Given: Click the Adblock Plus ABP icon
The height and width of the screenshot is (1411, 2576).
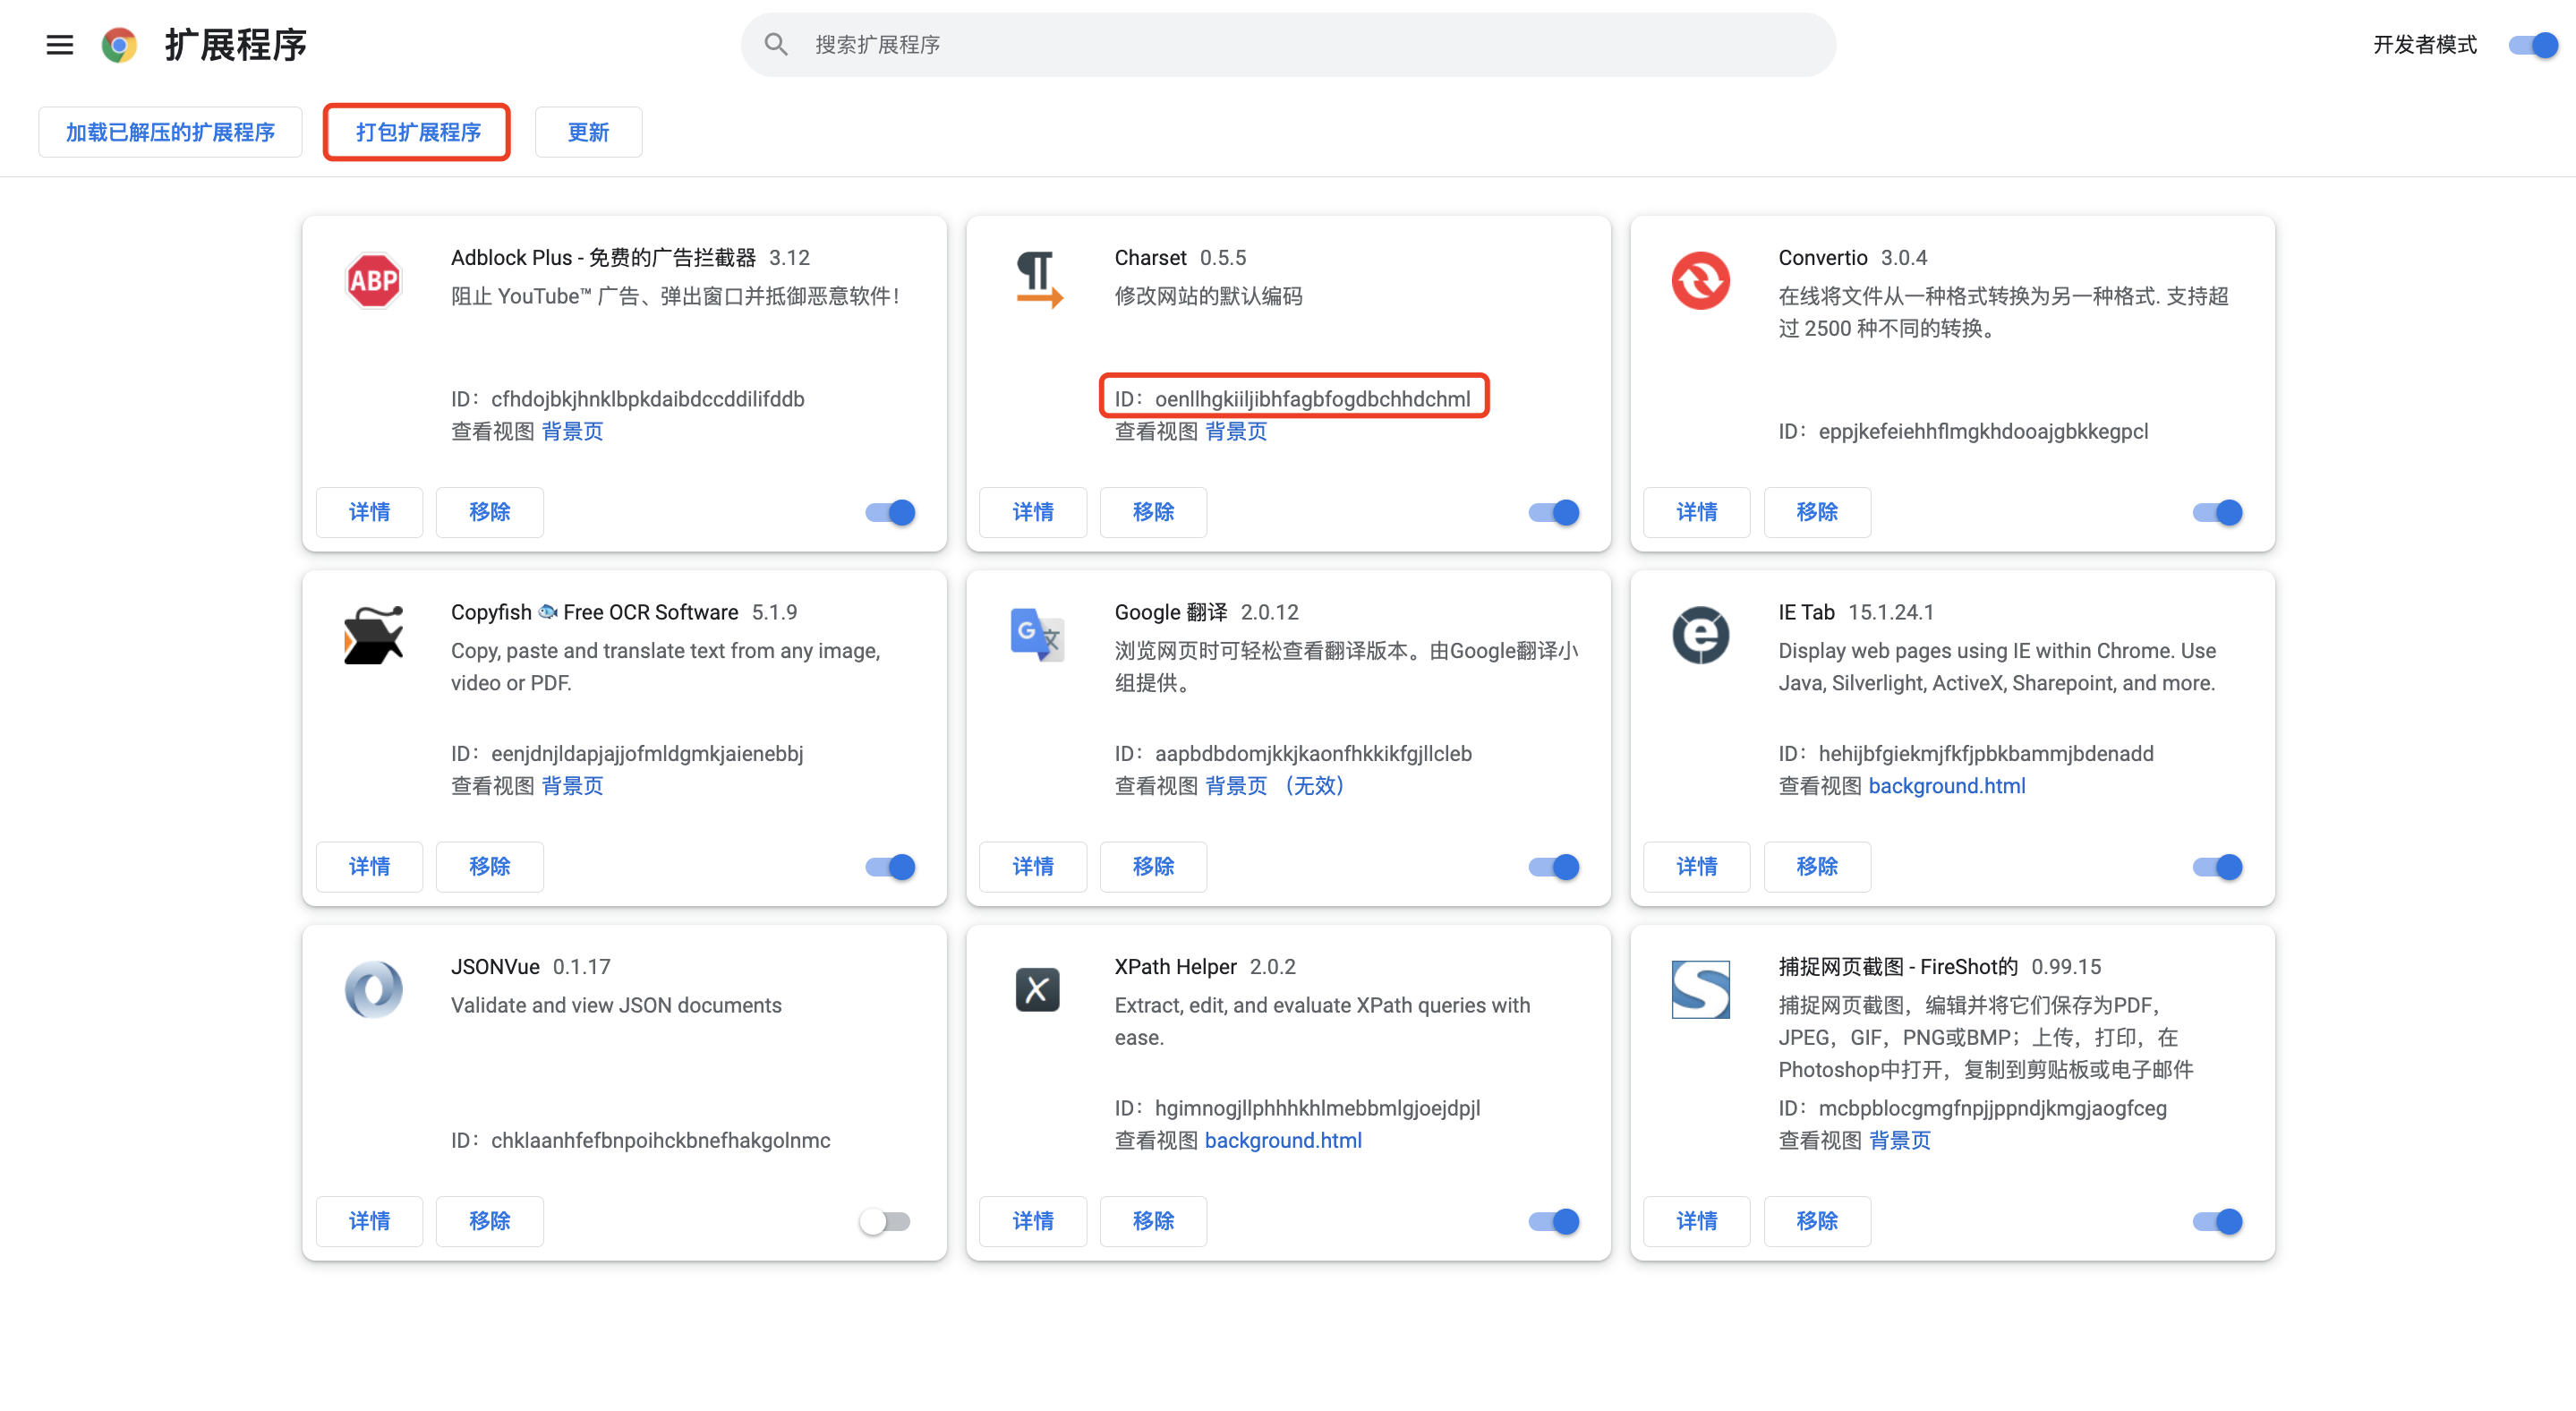Looking at the screenshot, I should [x=373, y=280].
